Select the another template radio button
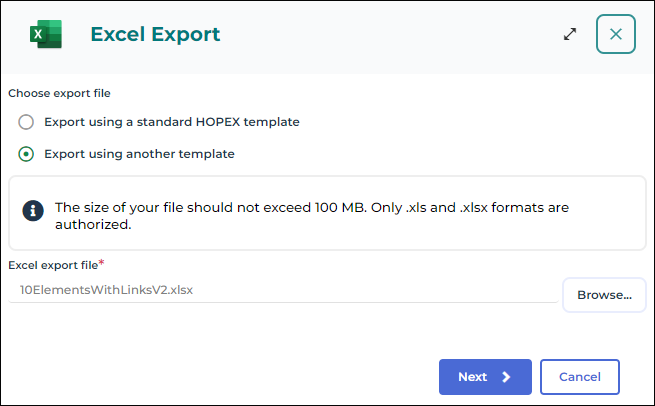This screenshot has width=655, height=406. 26,154
